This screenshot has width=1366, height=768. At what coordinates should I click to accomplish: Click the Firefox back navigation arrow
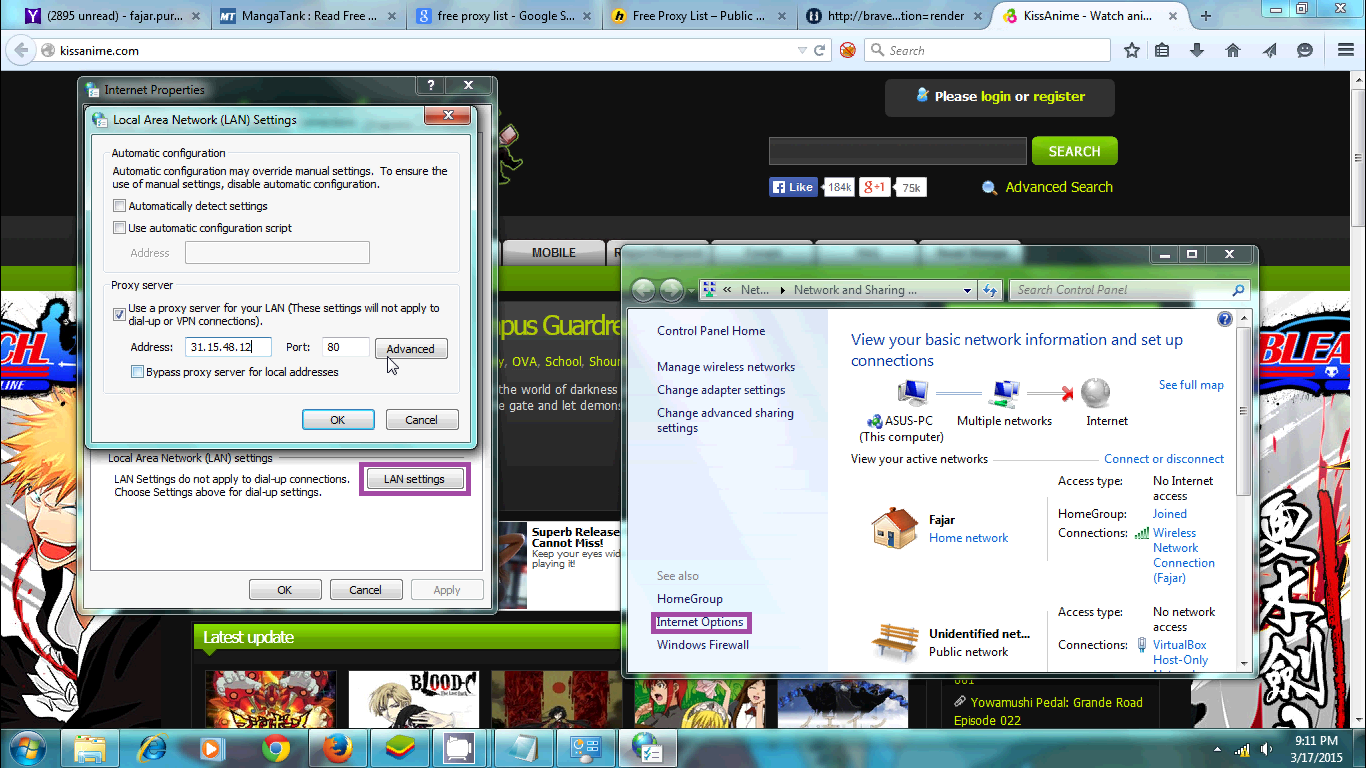[x=21, y=50]
